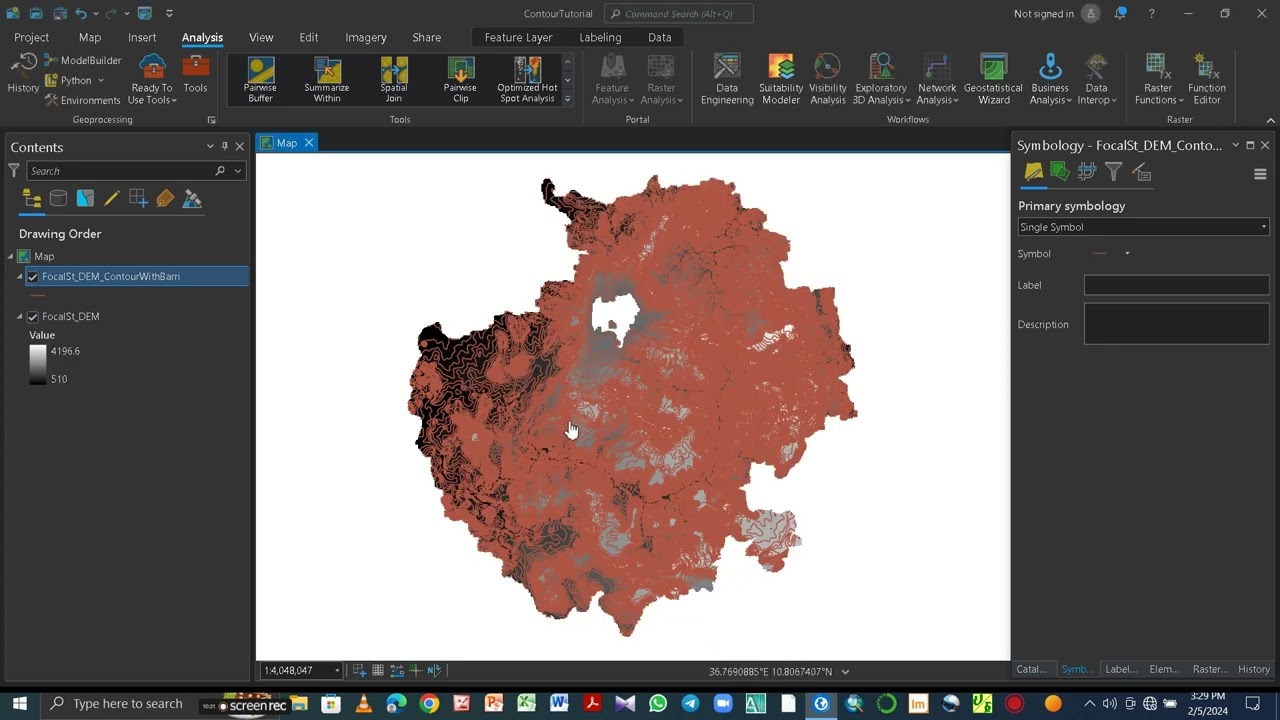The height and width of the screenshot is (720, 1280).
Task: Uncheck FocalSt_DEM layer visibility
Action: pyautogui.click(x=33, y=317)
